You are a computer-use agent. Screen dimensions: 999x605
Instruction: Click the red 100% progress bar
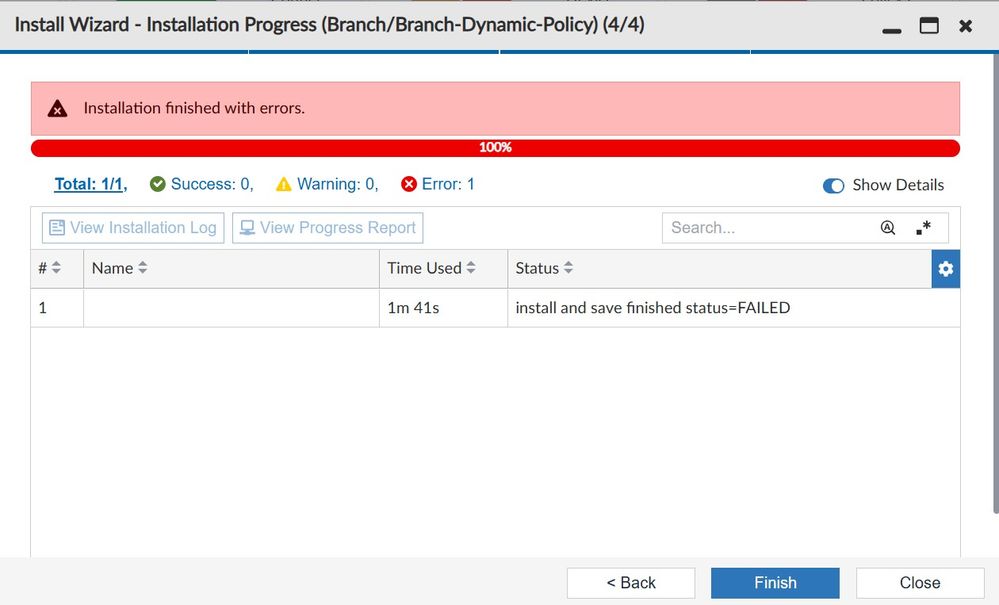pyautogui.click(x=495, y=148)
